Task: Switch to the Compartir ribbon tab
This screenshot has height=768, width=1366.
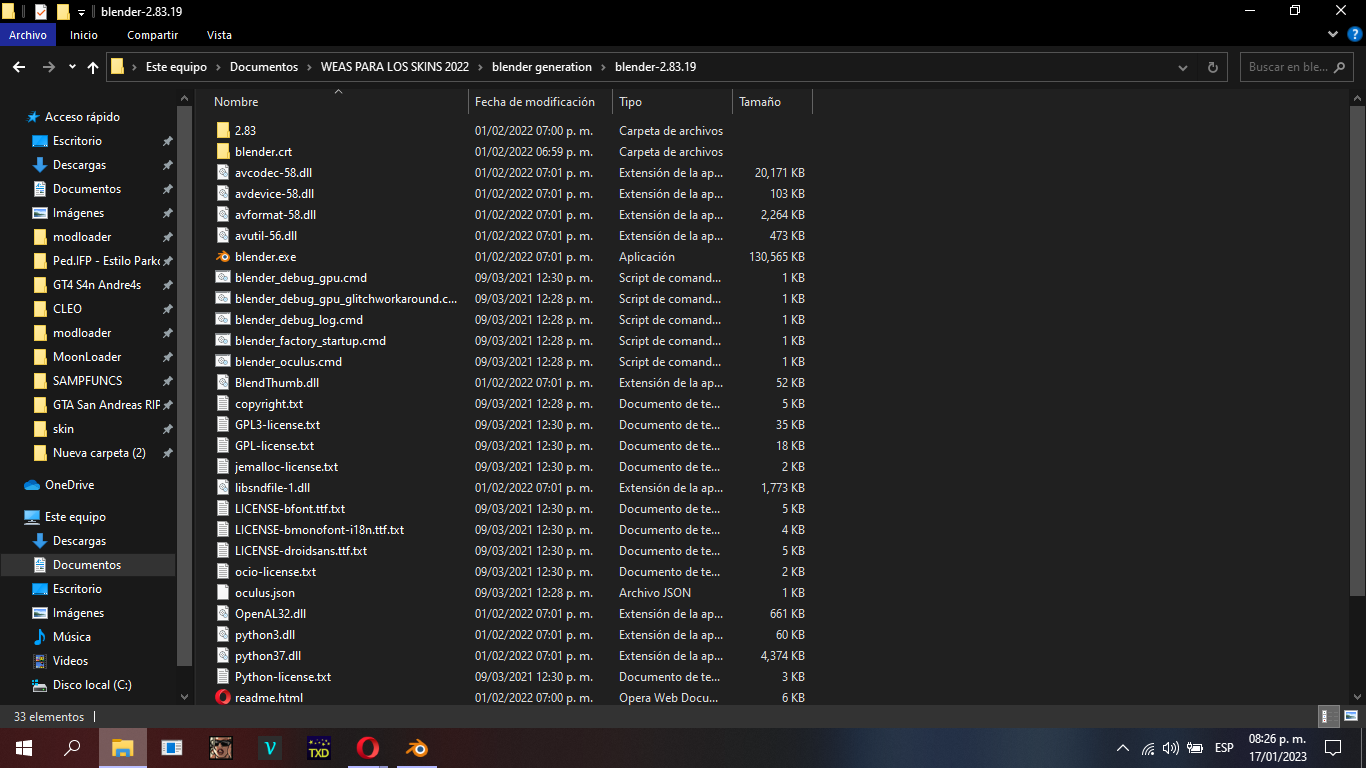Action: (x=152, y=35)
